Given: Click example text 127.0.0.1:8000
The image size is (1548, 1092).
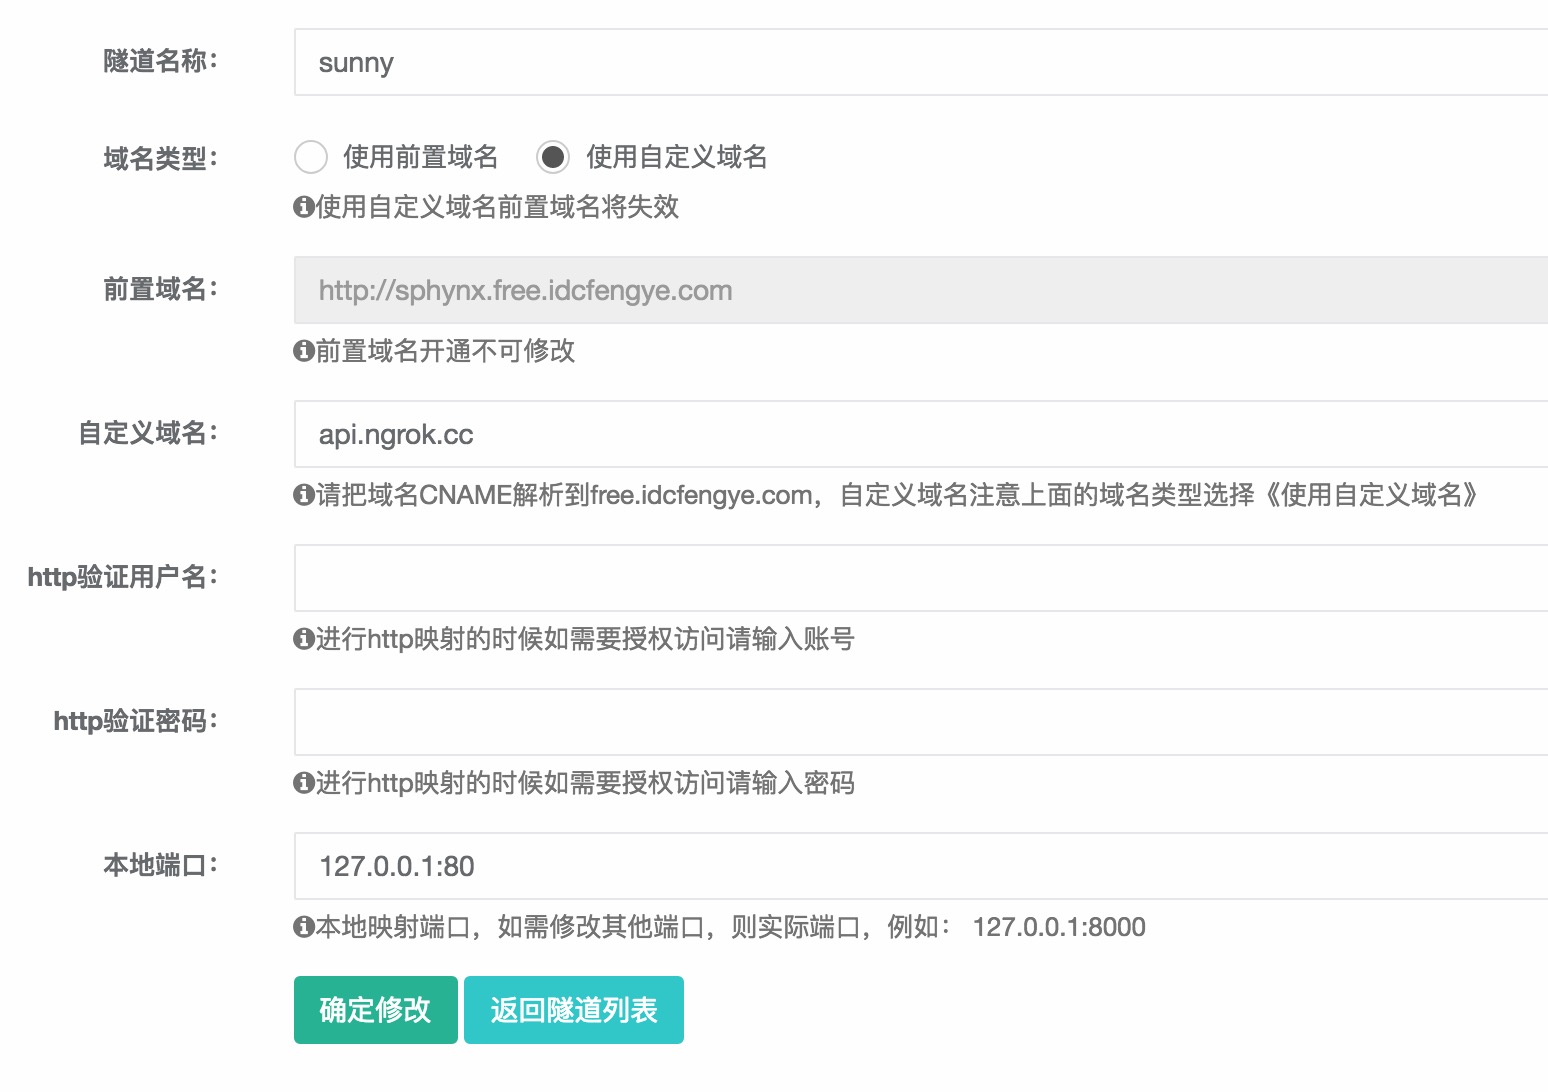Looking at the screenshot, I should 1059,927.
